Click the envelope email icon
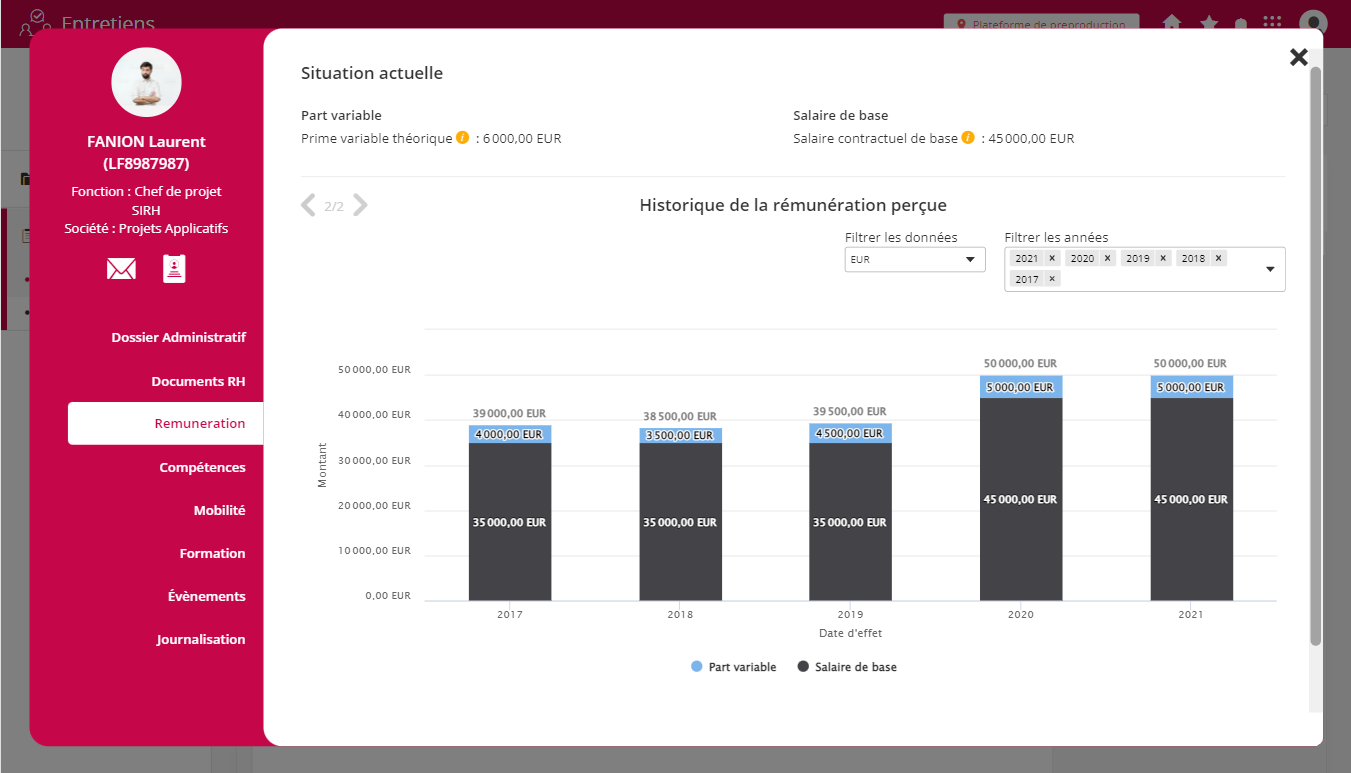 tap(121, 269)
